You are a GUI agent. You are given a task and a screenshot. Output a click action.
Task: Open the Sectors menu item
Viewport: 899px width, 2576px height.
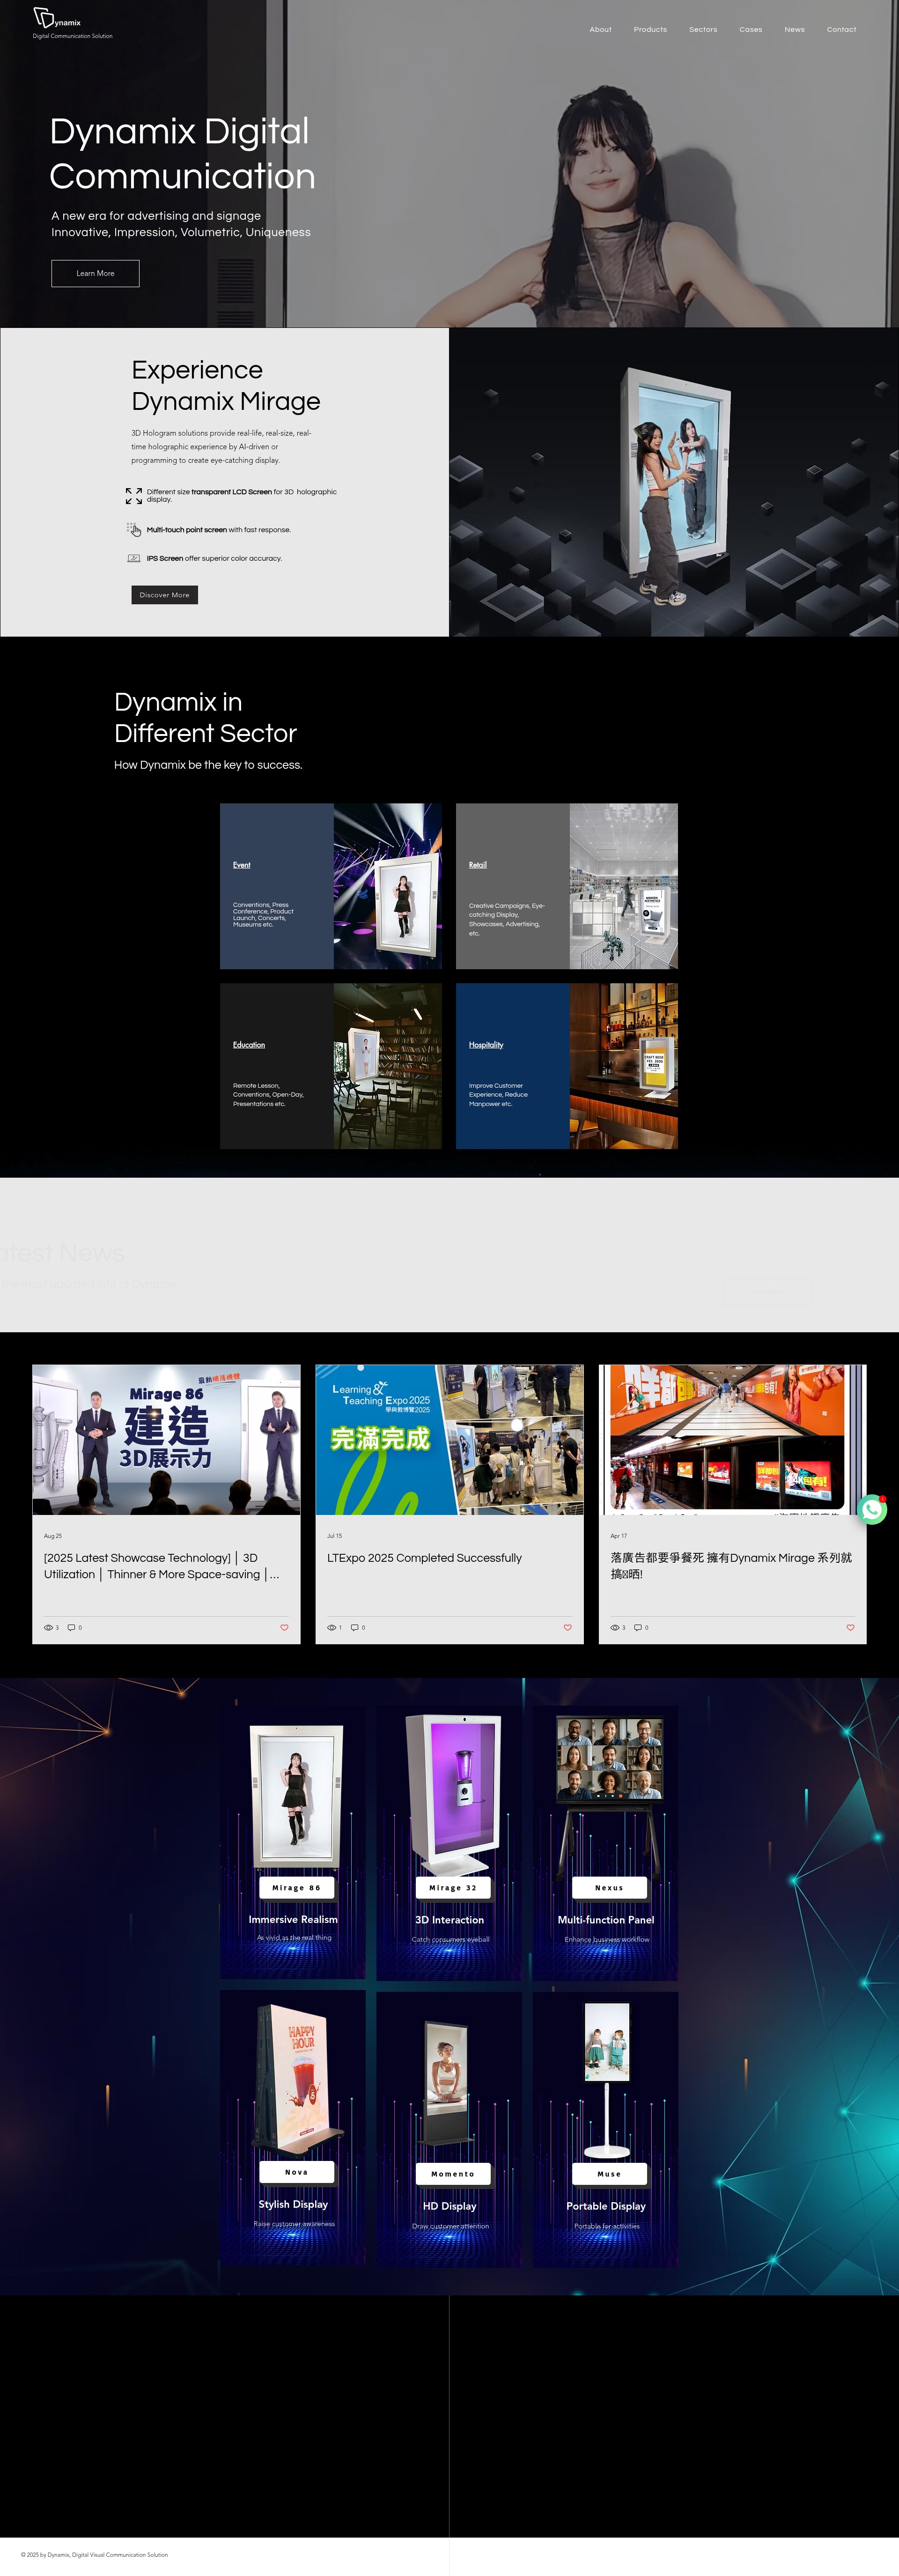pos(703,29)
